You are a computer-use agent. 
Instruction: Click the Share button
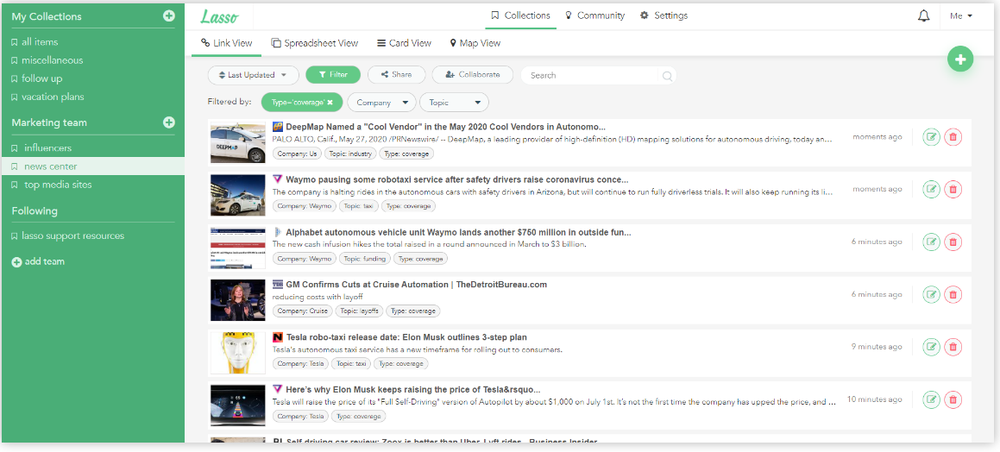tap(396, 75)
